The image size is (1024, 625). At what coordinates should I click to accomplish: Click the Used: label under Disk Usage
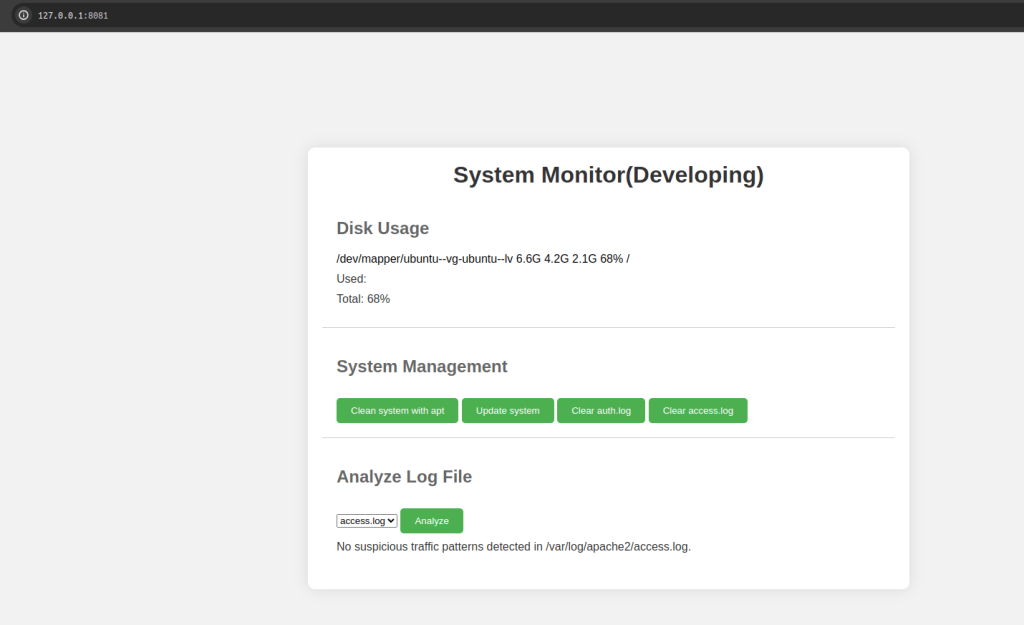click(351, 279)
